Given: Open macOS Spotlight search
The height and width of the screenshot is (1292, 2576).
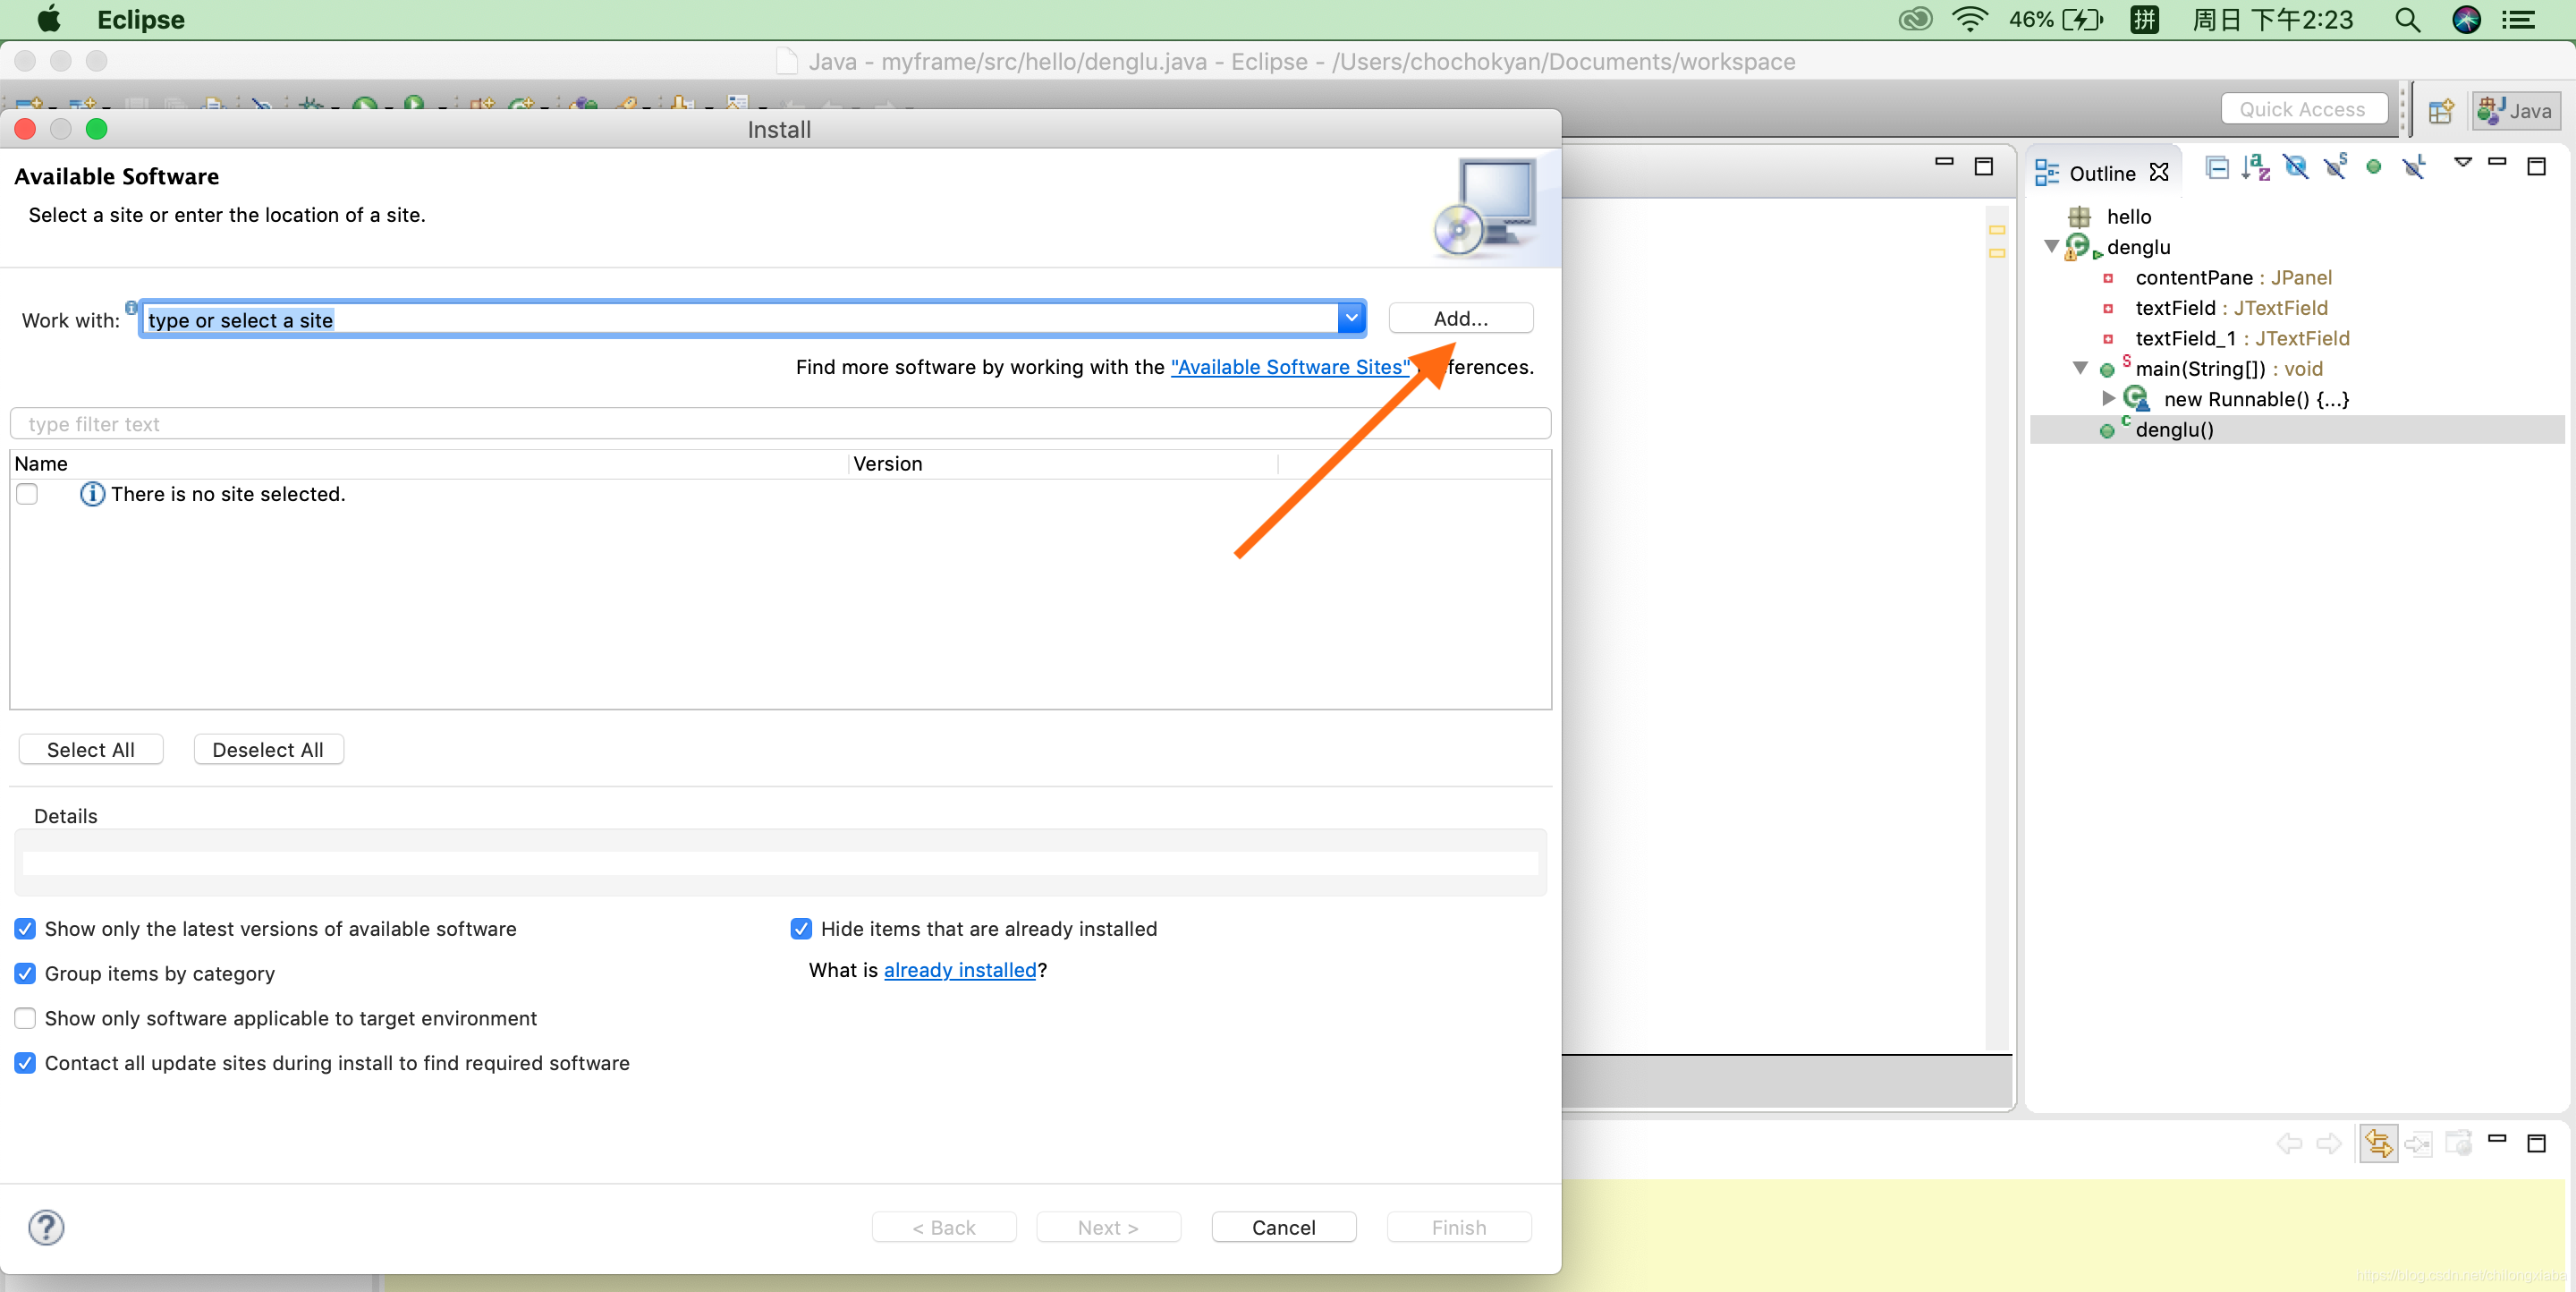Looking at the screenshot, I should tap(2407, 20).
